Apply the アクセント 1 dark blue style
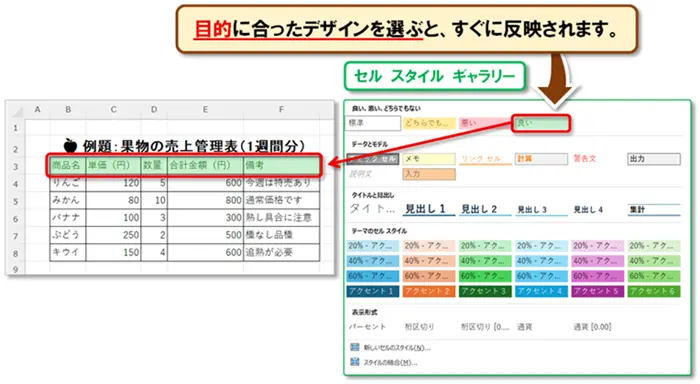Screen dimensions: 700x384 [x=373, y=291]
